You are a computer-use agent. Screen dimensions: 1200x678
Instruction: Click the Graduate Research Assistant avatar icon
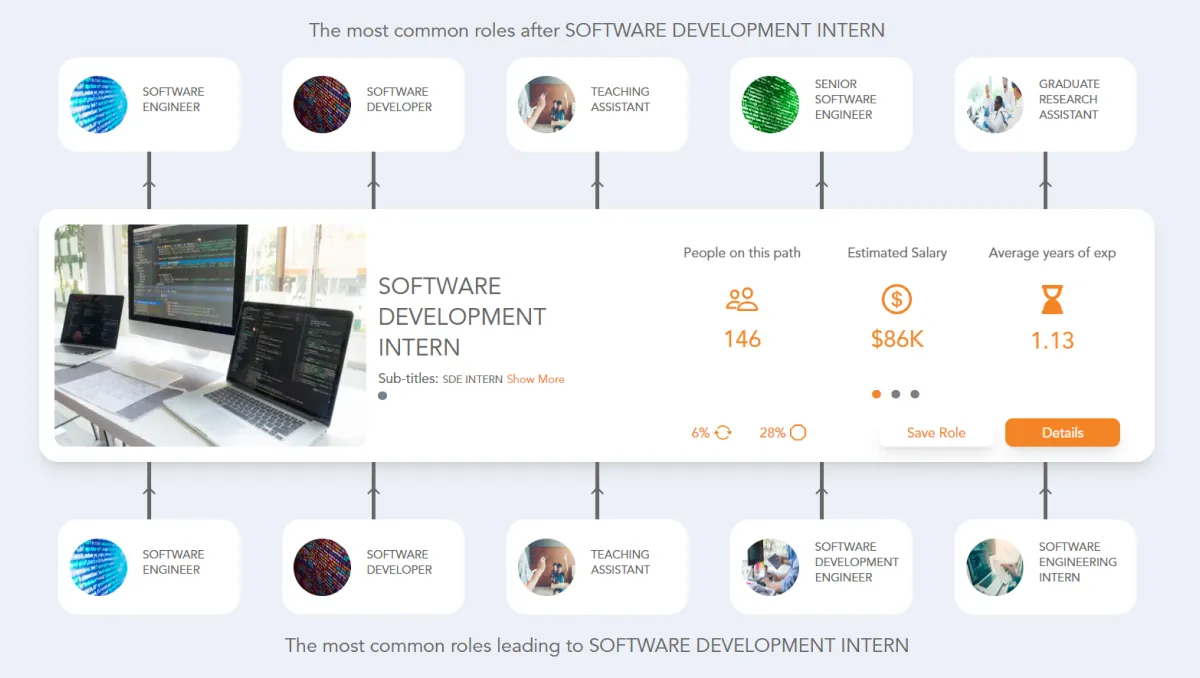(994, 104)
